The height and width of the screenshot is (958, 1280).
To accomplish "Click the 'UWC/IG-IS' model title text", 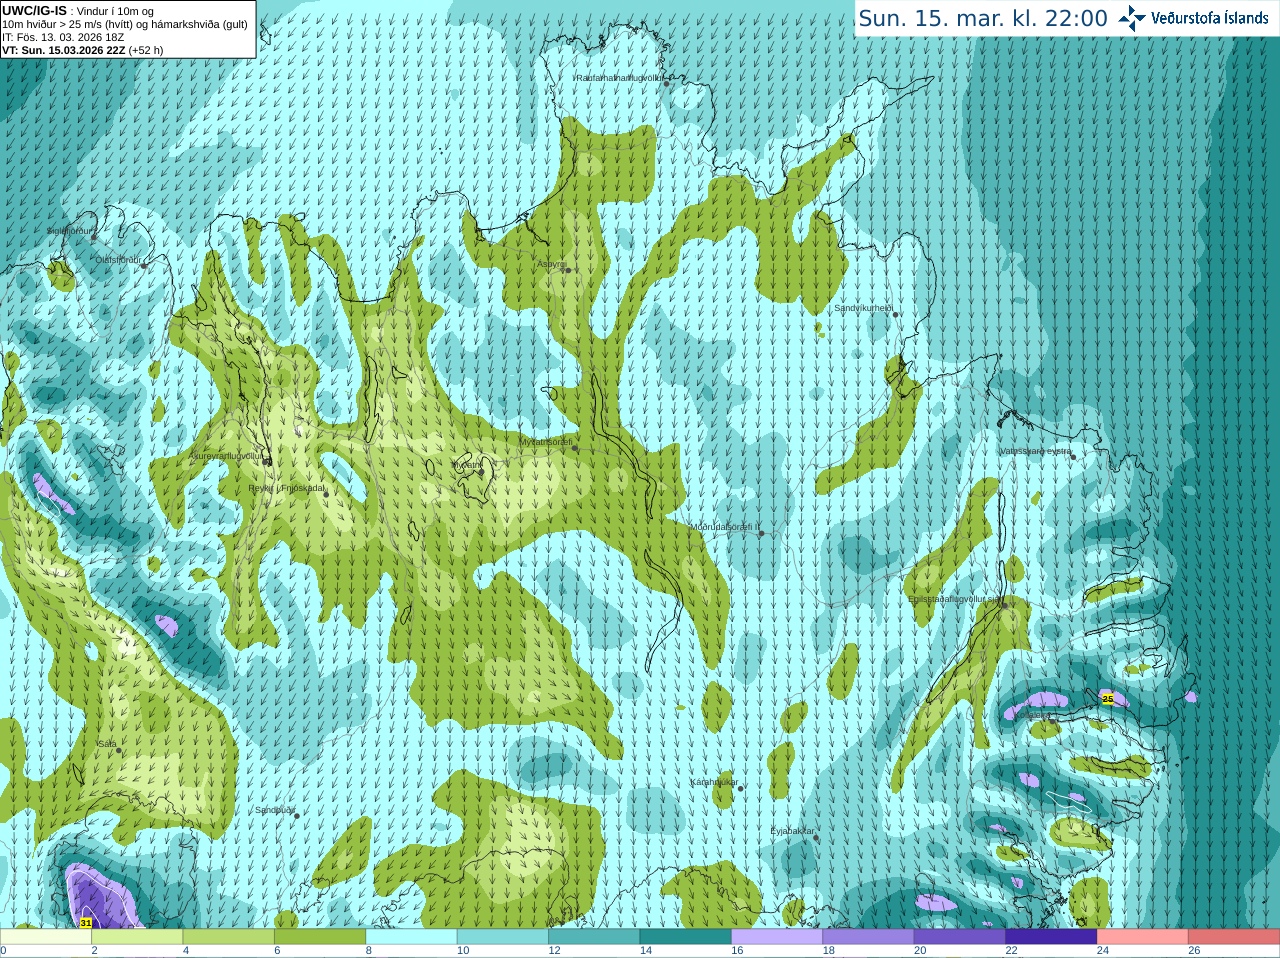I will 35,10.
